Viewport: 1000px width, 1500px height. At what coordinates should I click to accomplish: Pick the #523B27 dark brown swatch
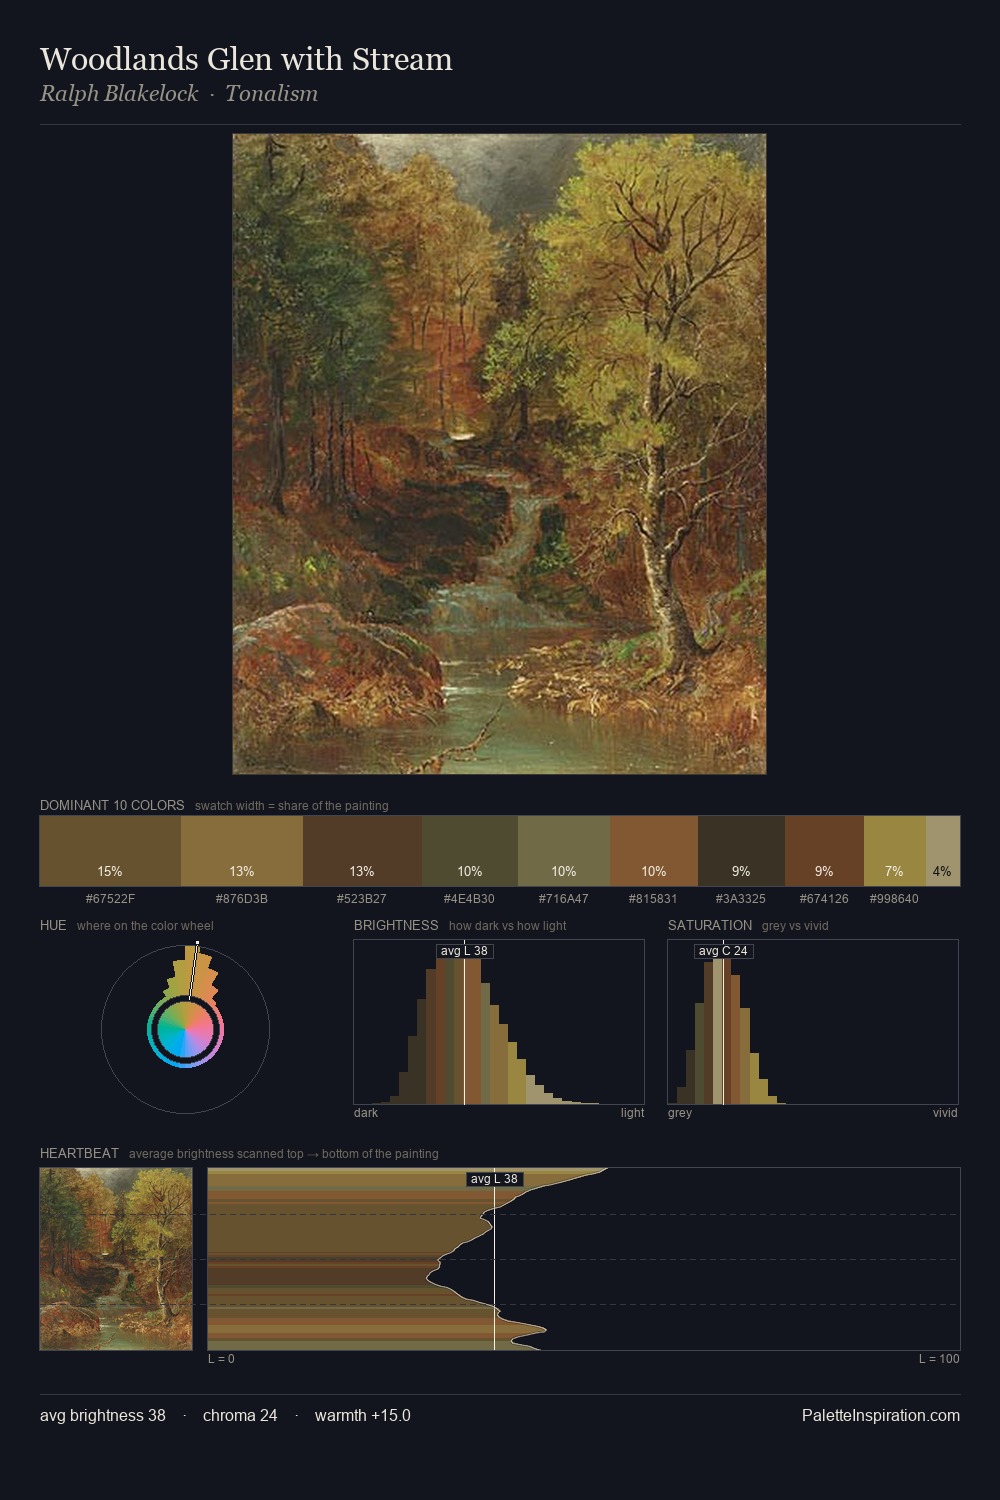click(362, 851)
